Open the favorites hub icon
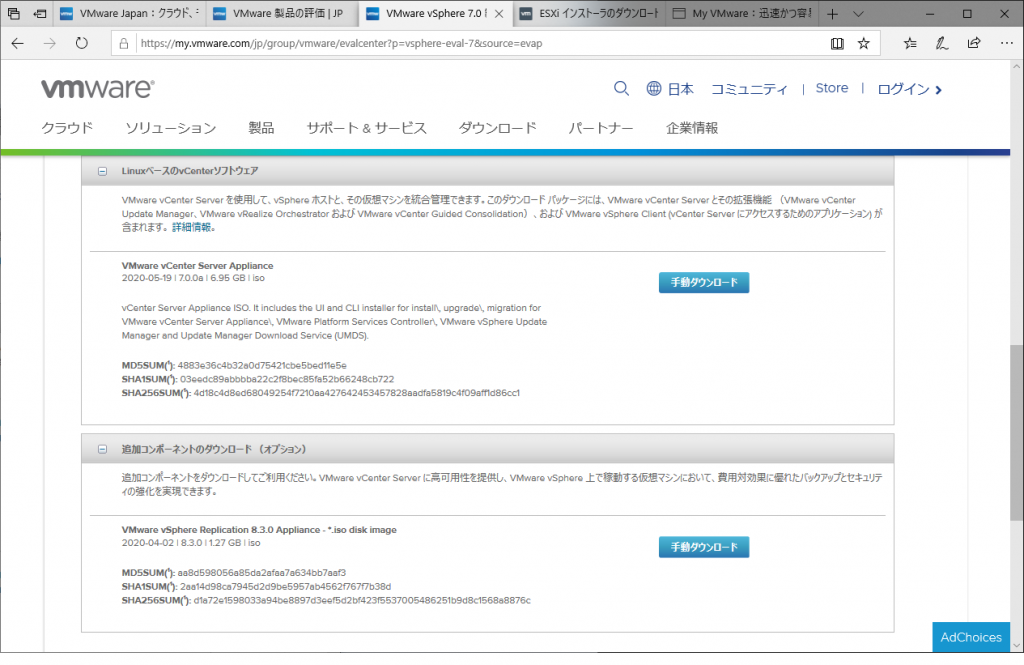1024x665 pixels. (910, 43)
